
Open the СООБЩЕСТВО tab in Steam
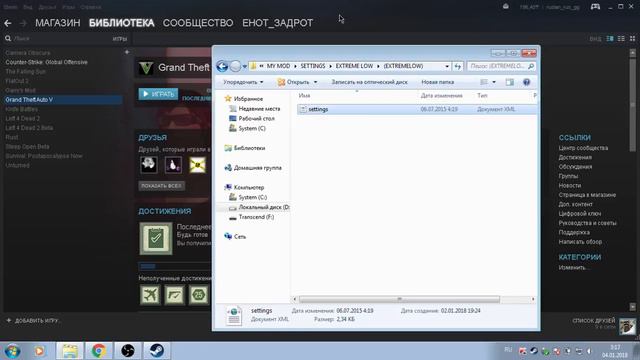(x=198, y=23)
